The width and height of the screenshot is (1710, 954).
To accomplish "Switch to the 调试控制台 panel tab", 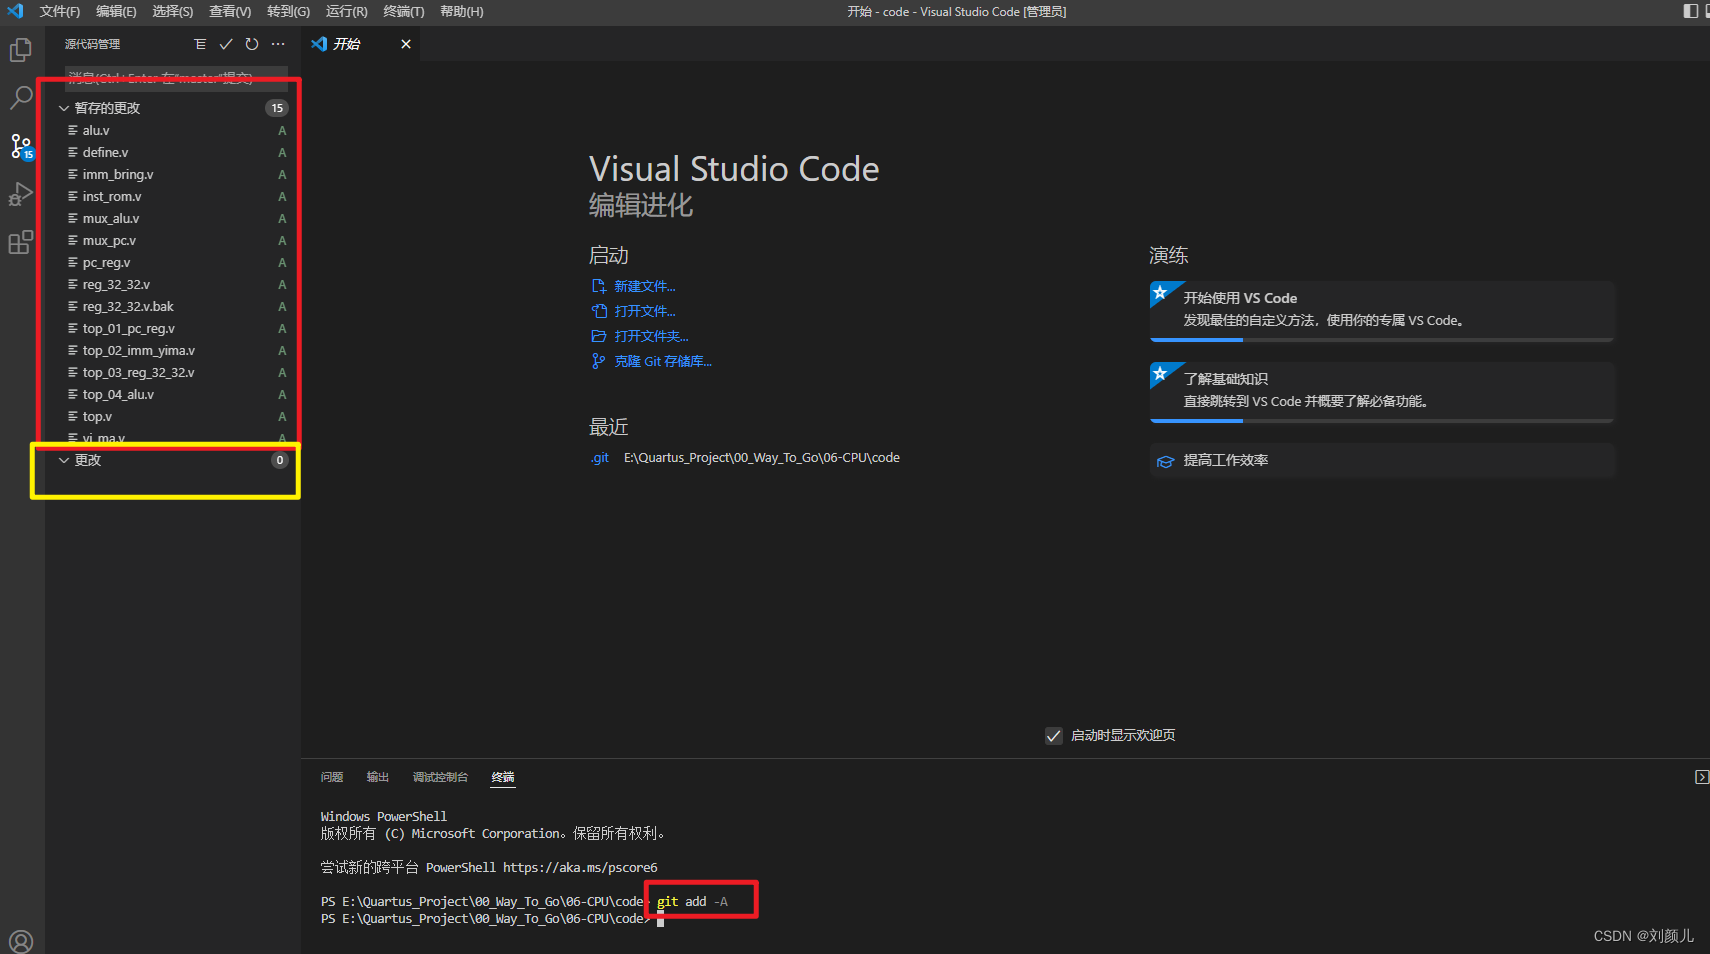I will pyautogui.click(x=440, y=777).
